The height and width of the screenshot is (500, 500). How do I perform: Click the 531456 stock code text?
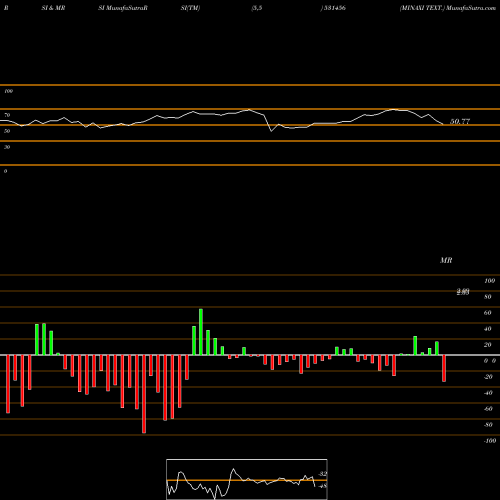334,8
